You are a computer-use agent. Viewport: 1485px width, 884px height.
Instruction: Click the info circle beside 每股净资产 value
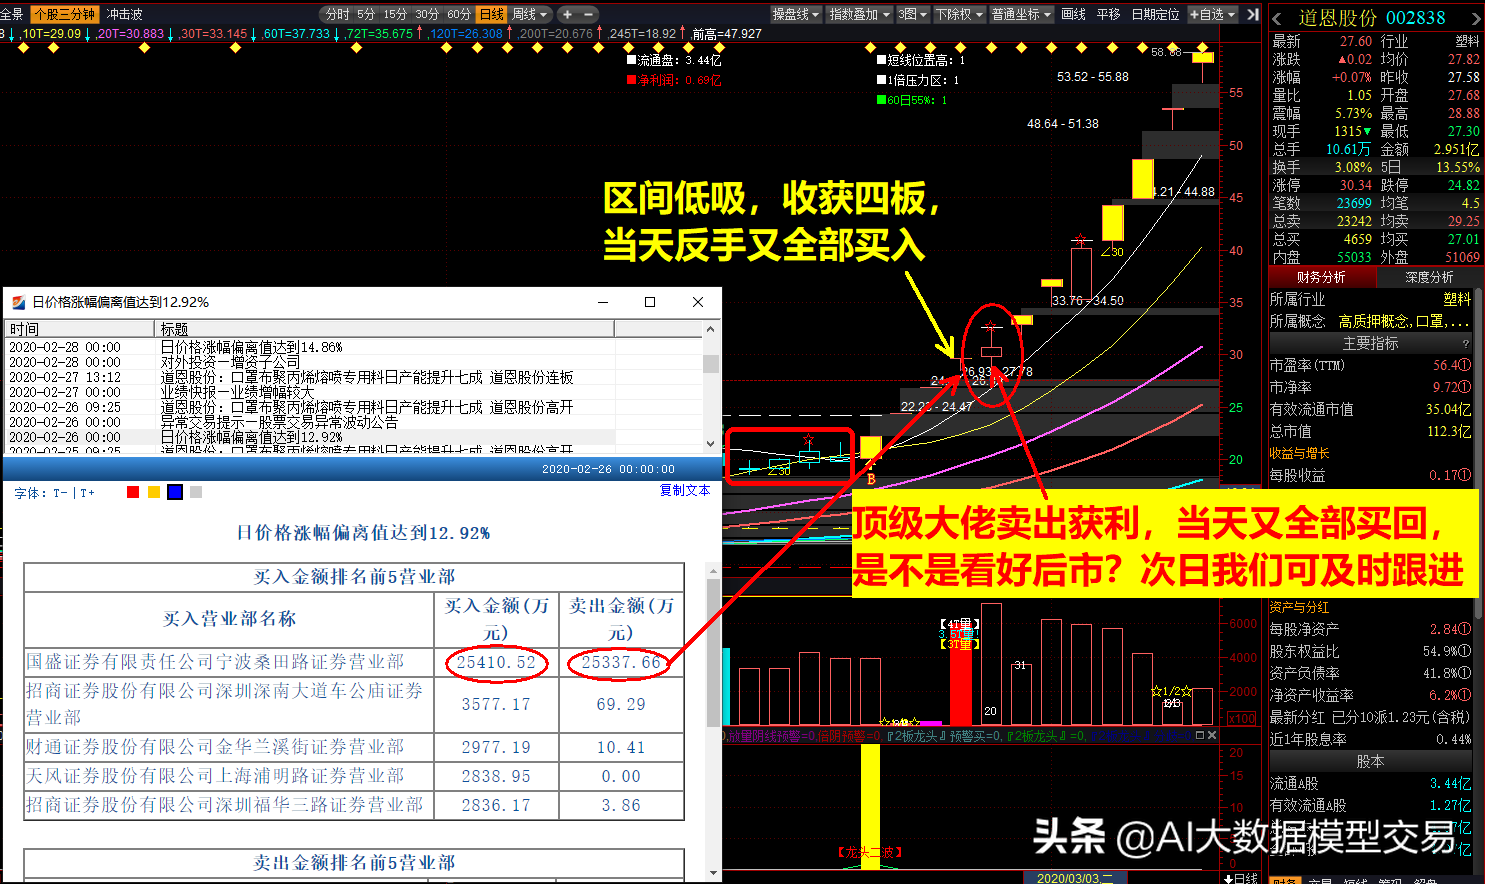tap(1465, 629)
